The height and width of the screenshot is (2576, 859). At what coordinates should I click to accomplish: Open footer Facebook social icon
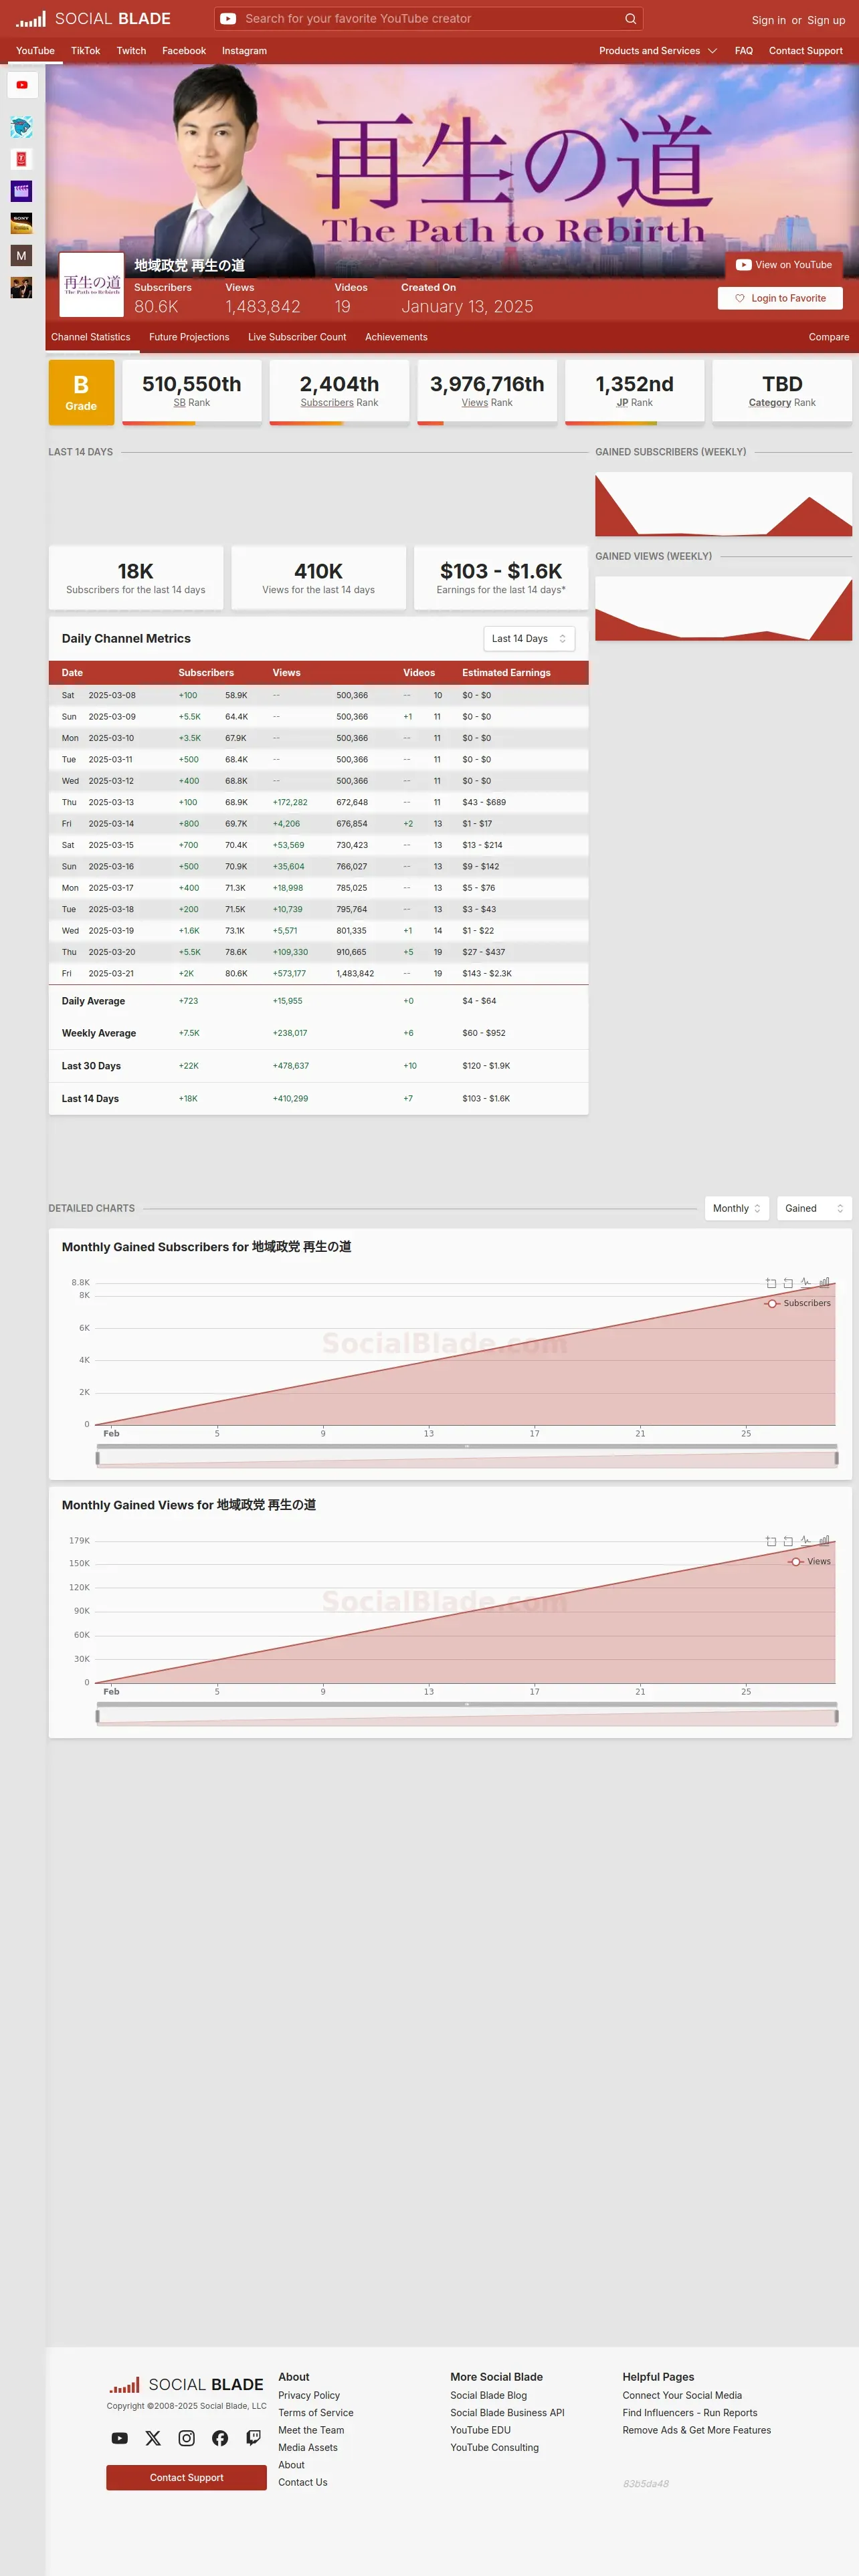[220, 2438]
